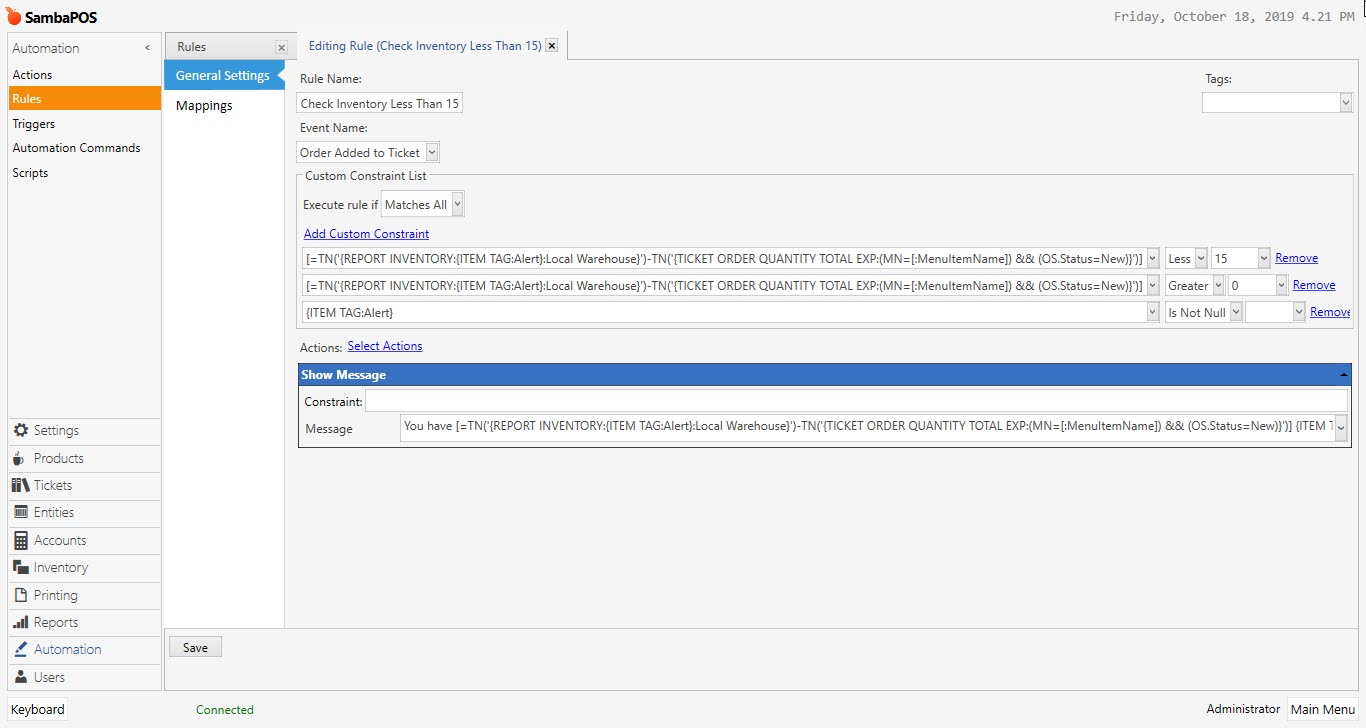Viewport: 1366px width, 728px height.
Task: Click the Save button
Action: point(196,648)
